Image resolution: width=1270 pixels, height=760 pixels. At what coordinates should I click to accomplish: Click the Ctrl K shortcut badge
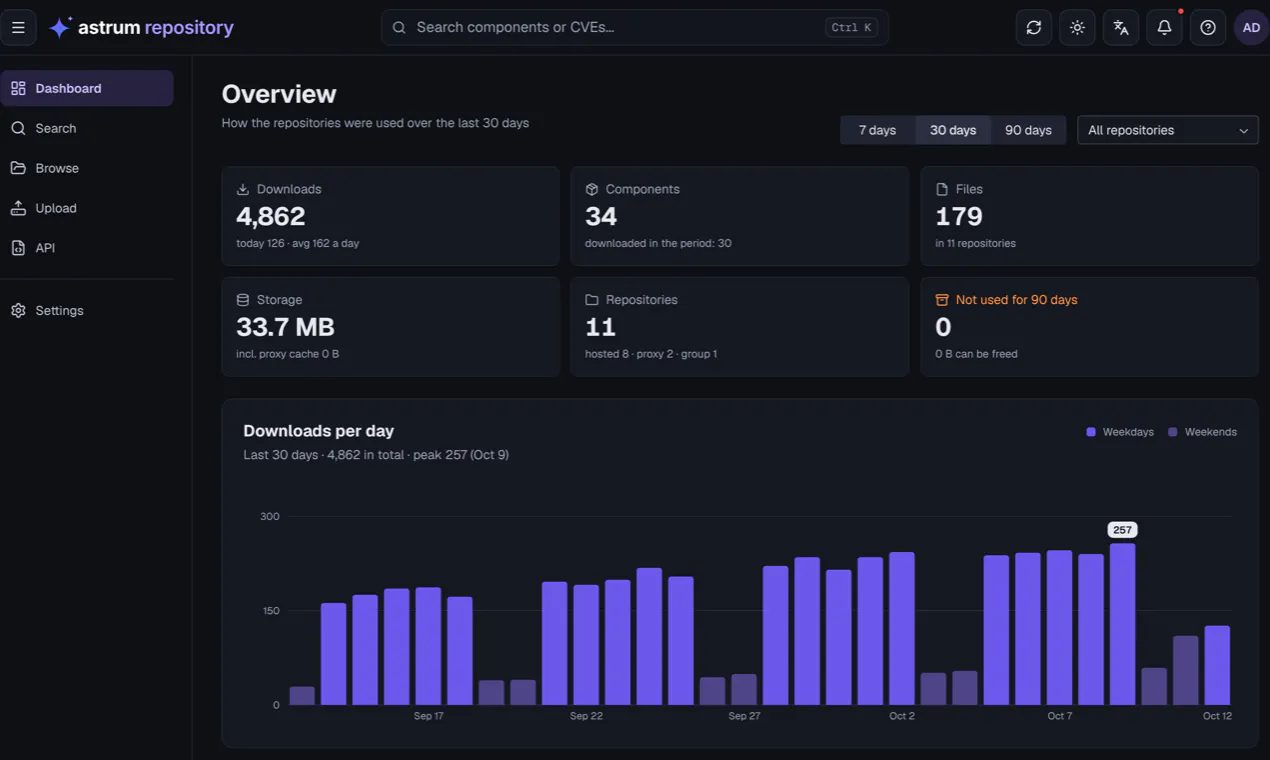[x=852, y=28]
